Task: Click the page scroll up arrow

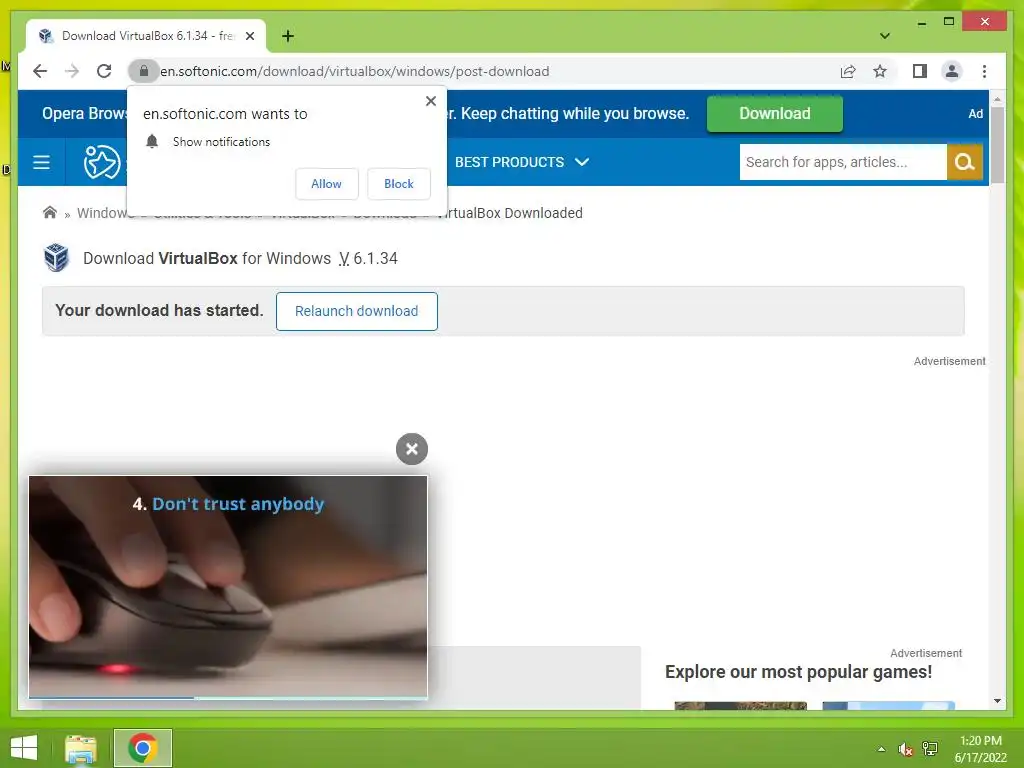Action: coord(997,99)
